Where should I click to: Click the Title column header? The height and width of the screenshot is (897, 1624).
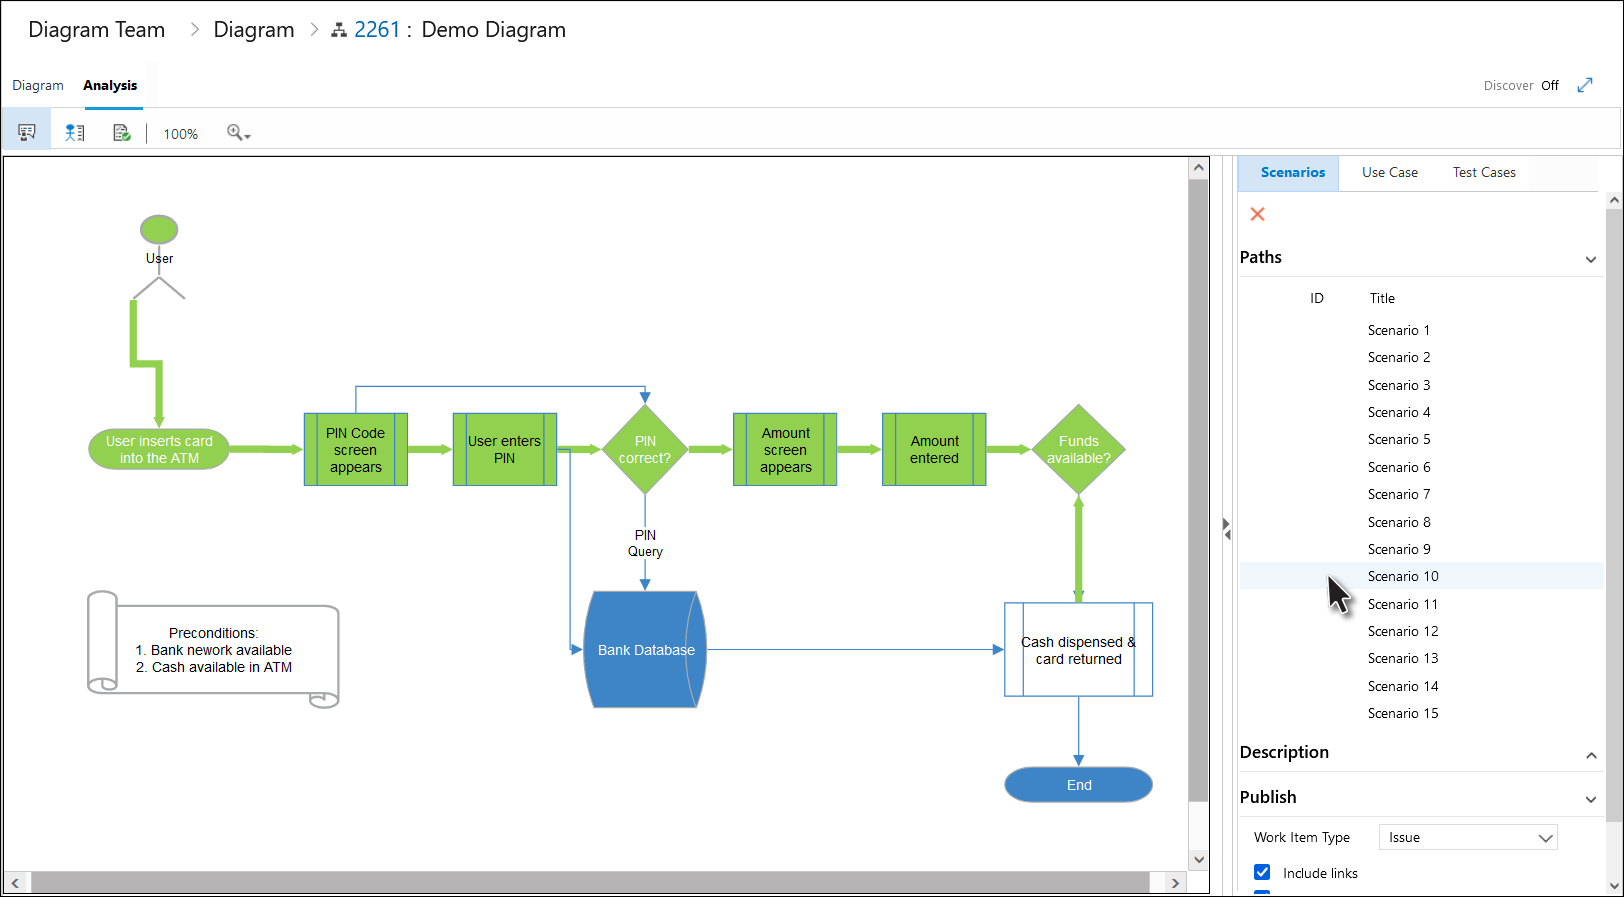pyautogui.click(x=1382, y=298)
